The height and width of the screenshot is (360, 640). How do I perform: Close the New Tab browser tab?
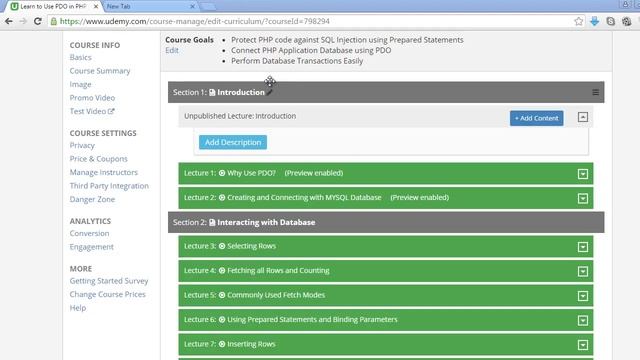pyautogui.click(x=192, y=7)
